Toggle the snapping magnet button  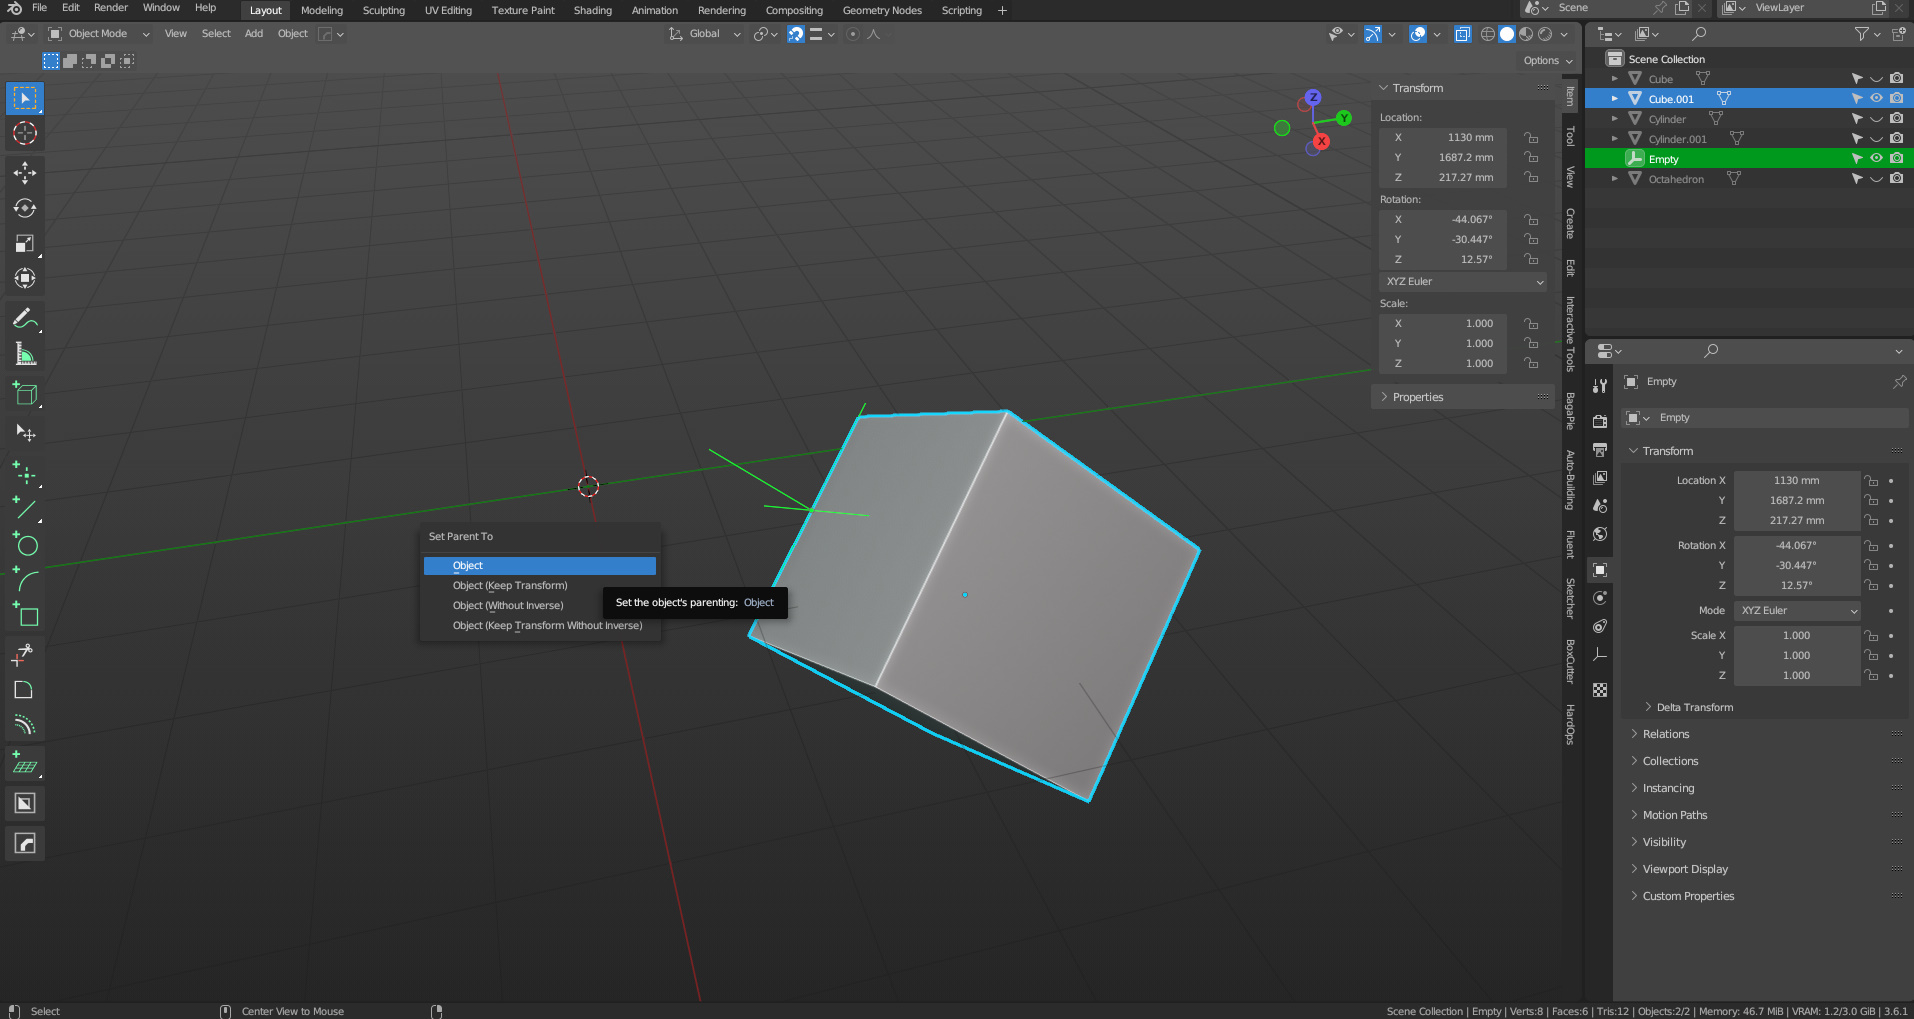click(x=796, y=34)
